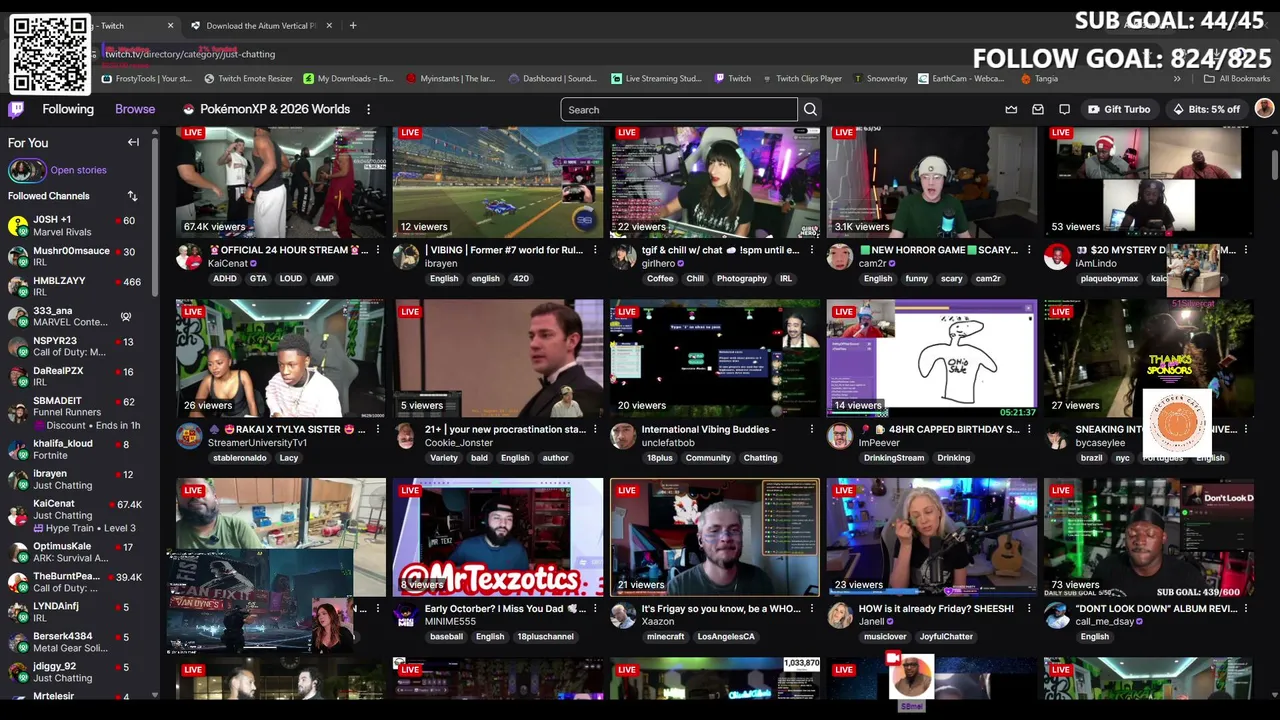Open options menu for ibrayen's stream card
The image size is (1280, 720).
(595, 250)
